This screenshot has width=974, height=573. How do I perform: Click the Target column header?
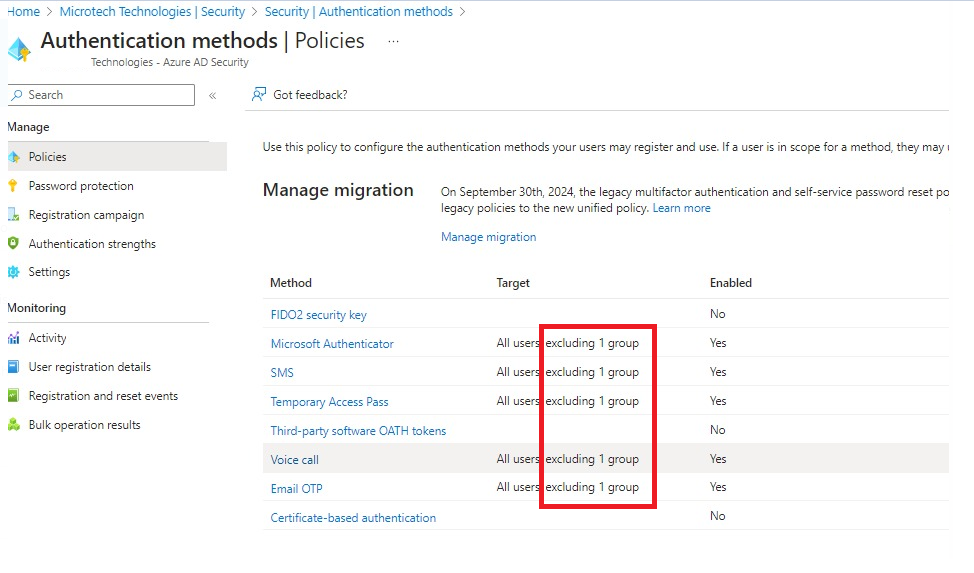(x=513, y=283)
